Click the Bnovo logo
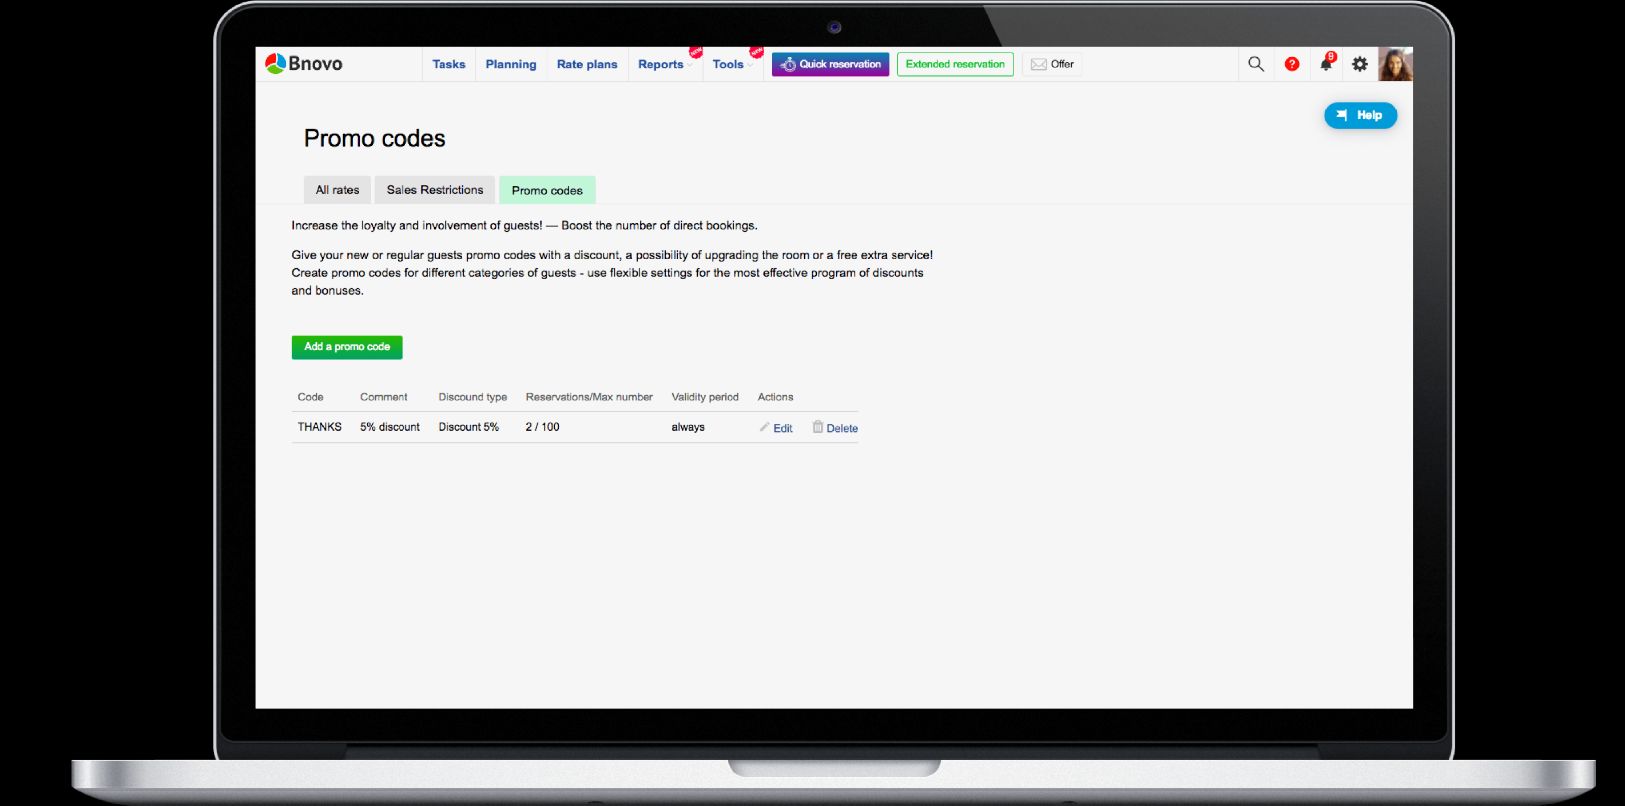This screenshot has height=806, width=1625. 303,64
